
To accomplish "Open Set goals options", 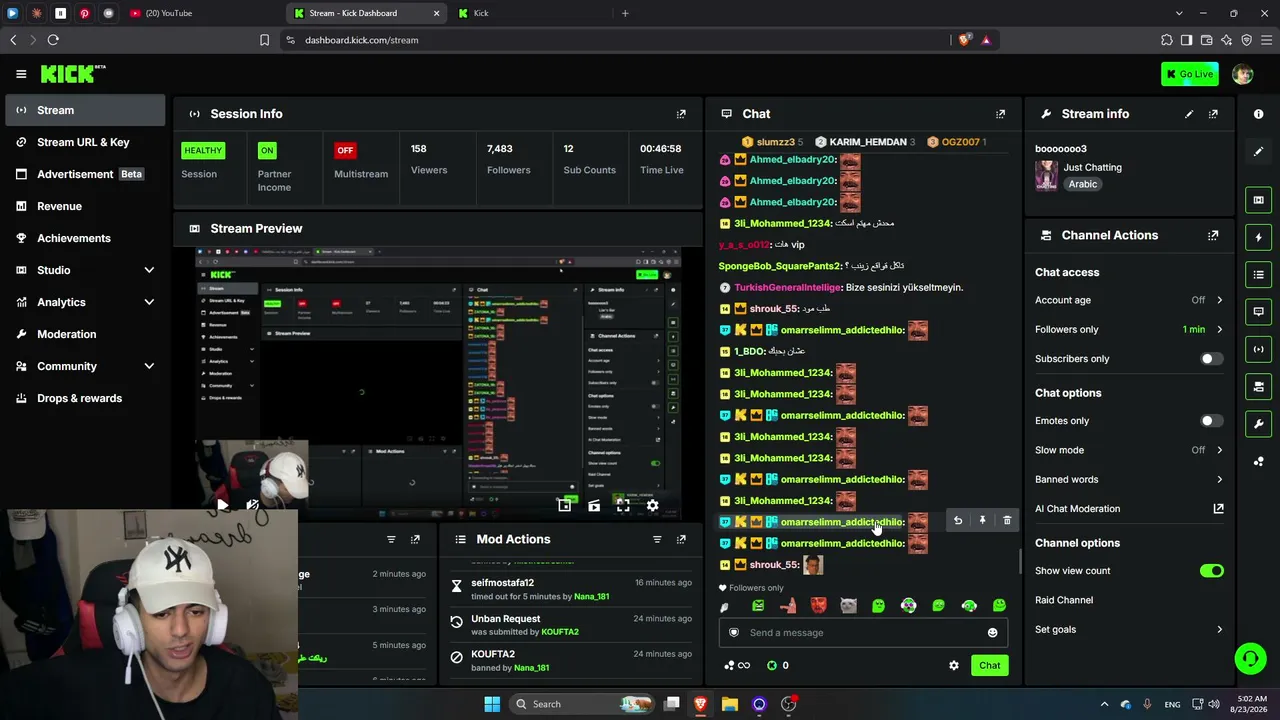I will point(1129,629).
